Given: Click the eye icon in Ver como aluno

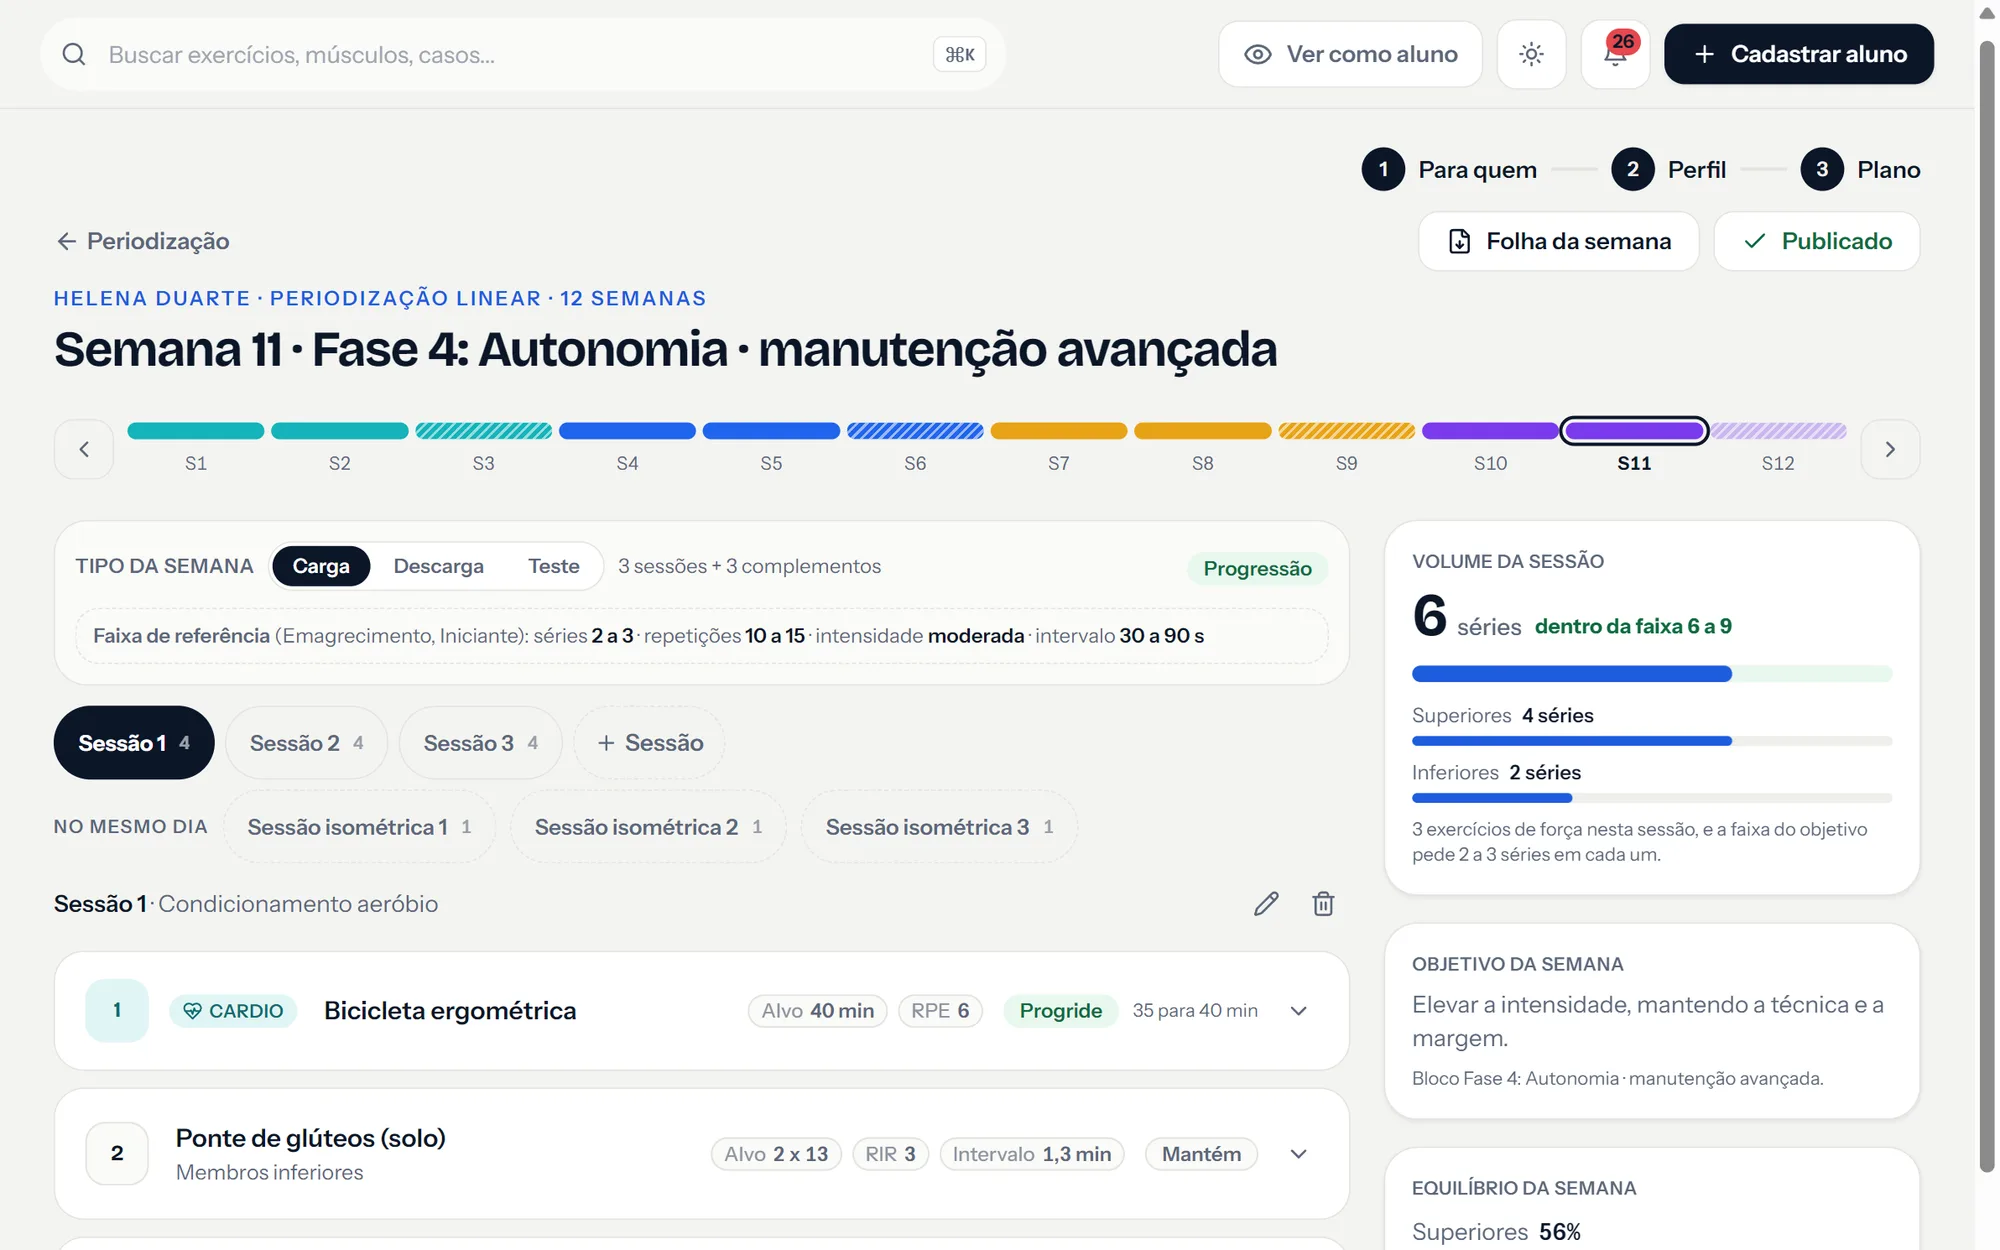Looking at the screenshot, I should [1257, 54].
